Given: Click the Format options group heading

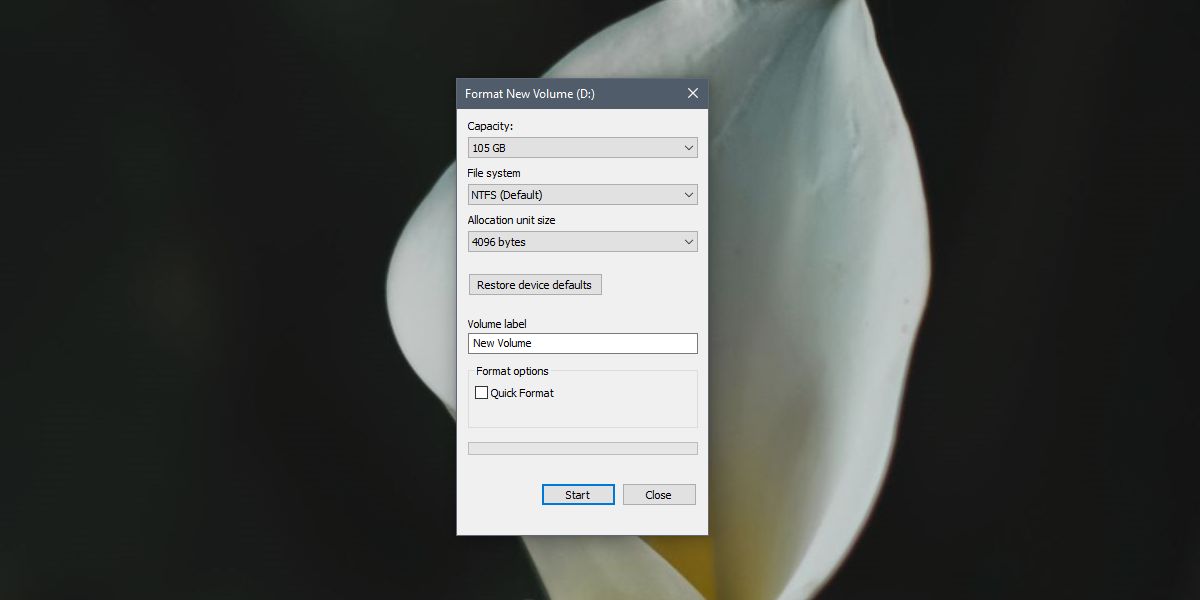Looking at the screenshot, I should coord(512,371).
